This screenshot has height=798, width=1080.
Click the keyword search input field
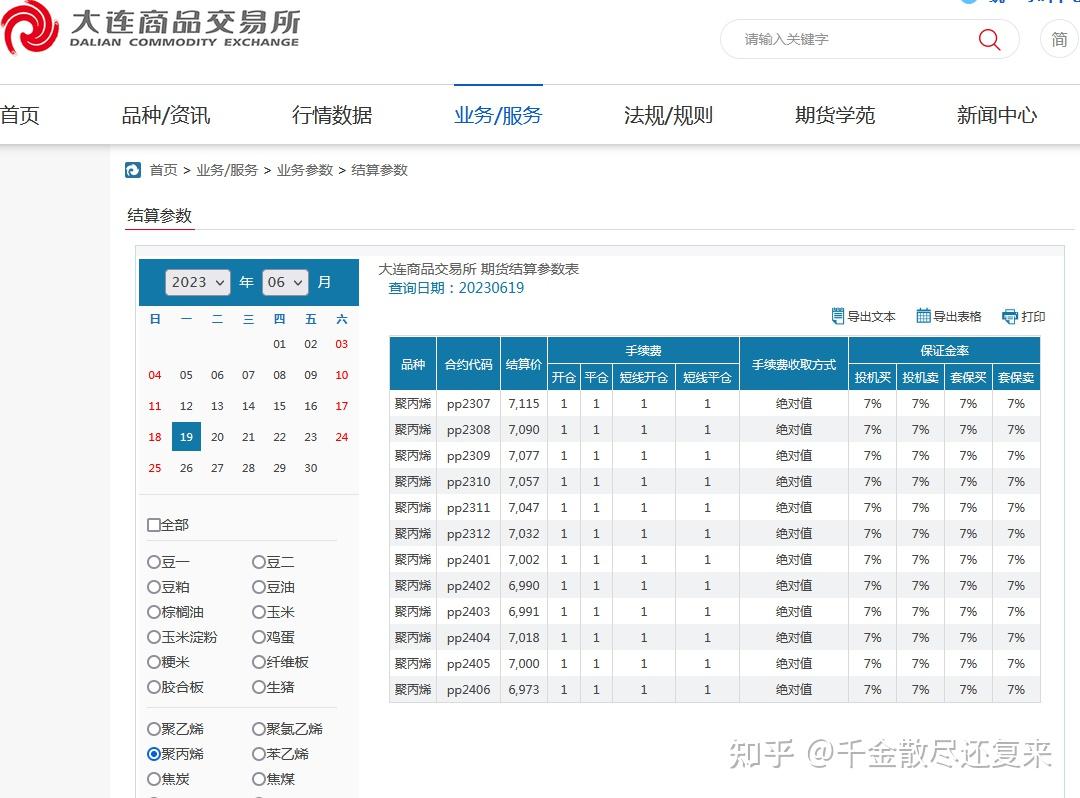pos(850,39)
